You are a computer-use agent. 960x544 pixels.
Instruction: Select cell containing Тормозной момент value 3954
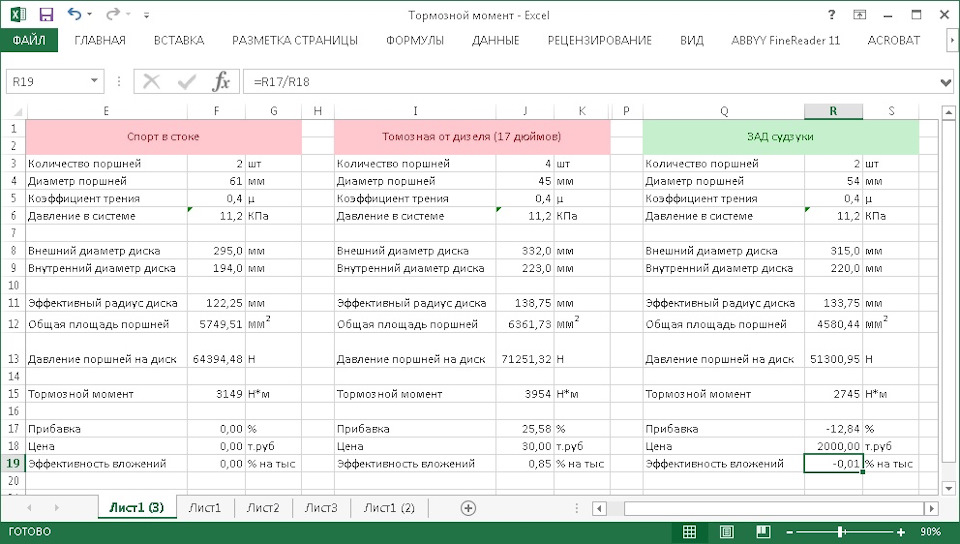click(x=523, y=394)
